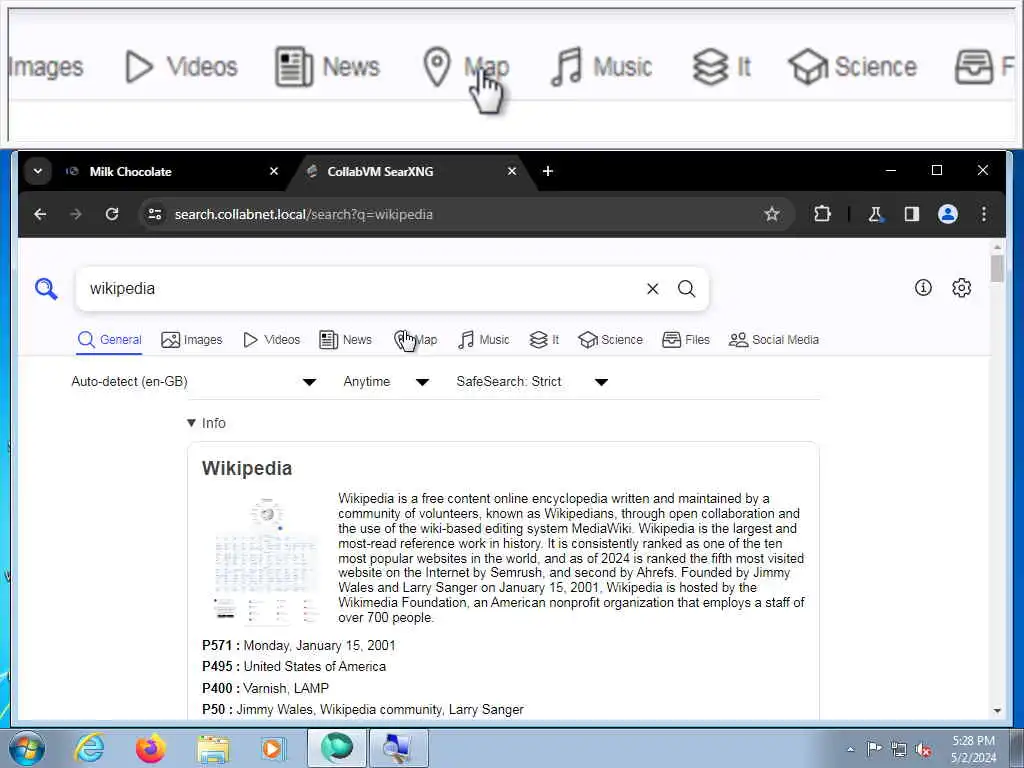1024x768 pixels.
Task: Collapse the Info section triangle
Action: [191, 423]
